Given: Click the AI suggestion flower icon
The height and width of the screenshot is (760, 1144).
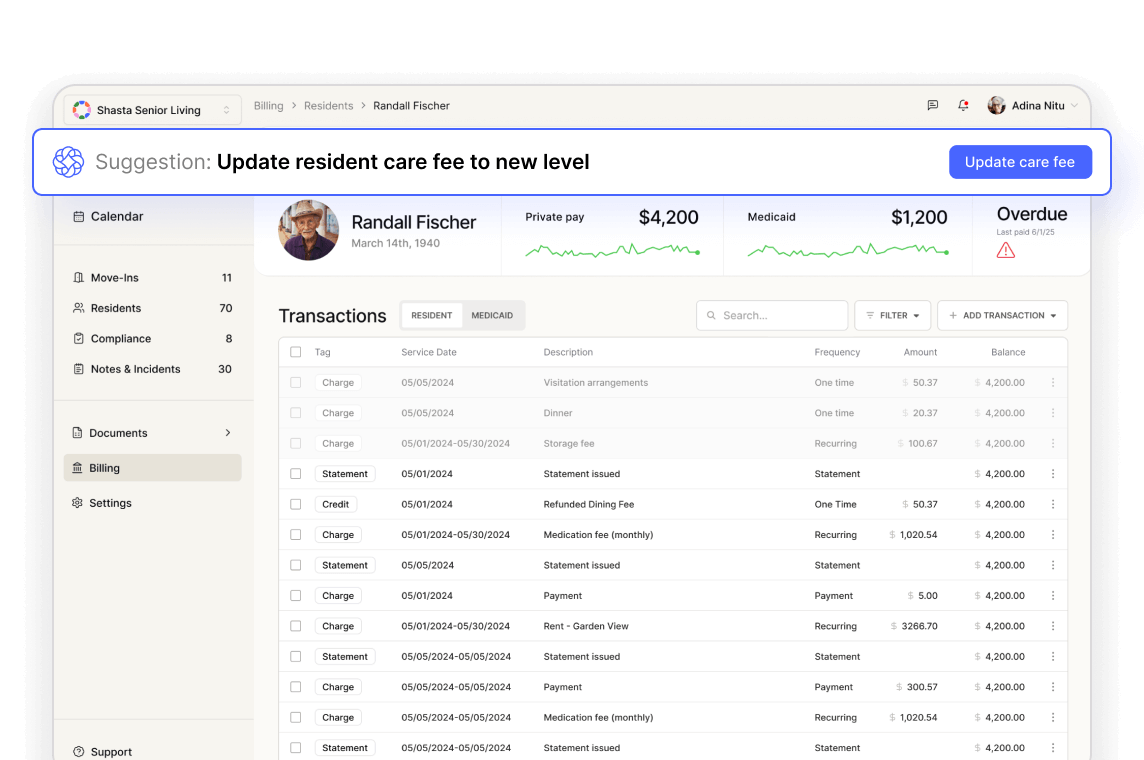Looking at the screenshot, I should click(x=69, y=162).
